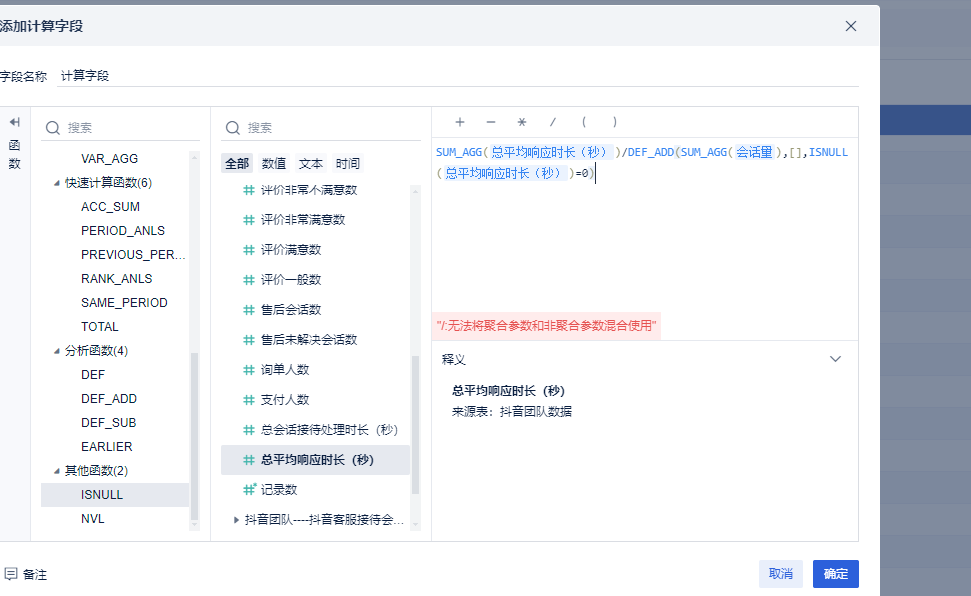971x596 pixels.
Task: Insert the left parenthesis
Action: pyautogui.click(x=584, y=122)
